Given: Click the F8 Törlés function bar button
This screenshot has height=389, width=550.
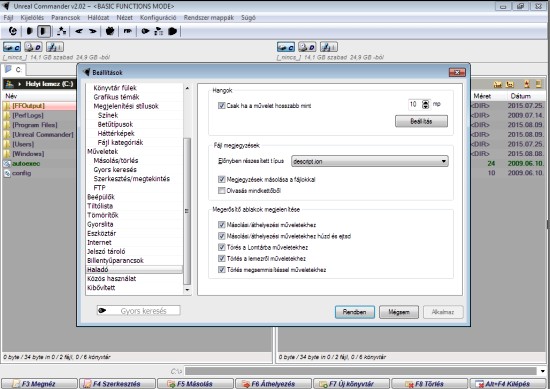Looking at the screenshot, I should click(429, 384).
